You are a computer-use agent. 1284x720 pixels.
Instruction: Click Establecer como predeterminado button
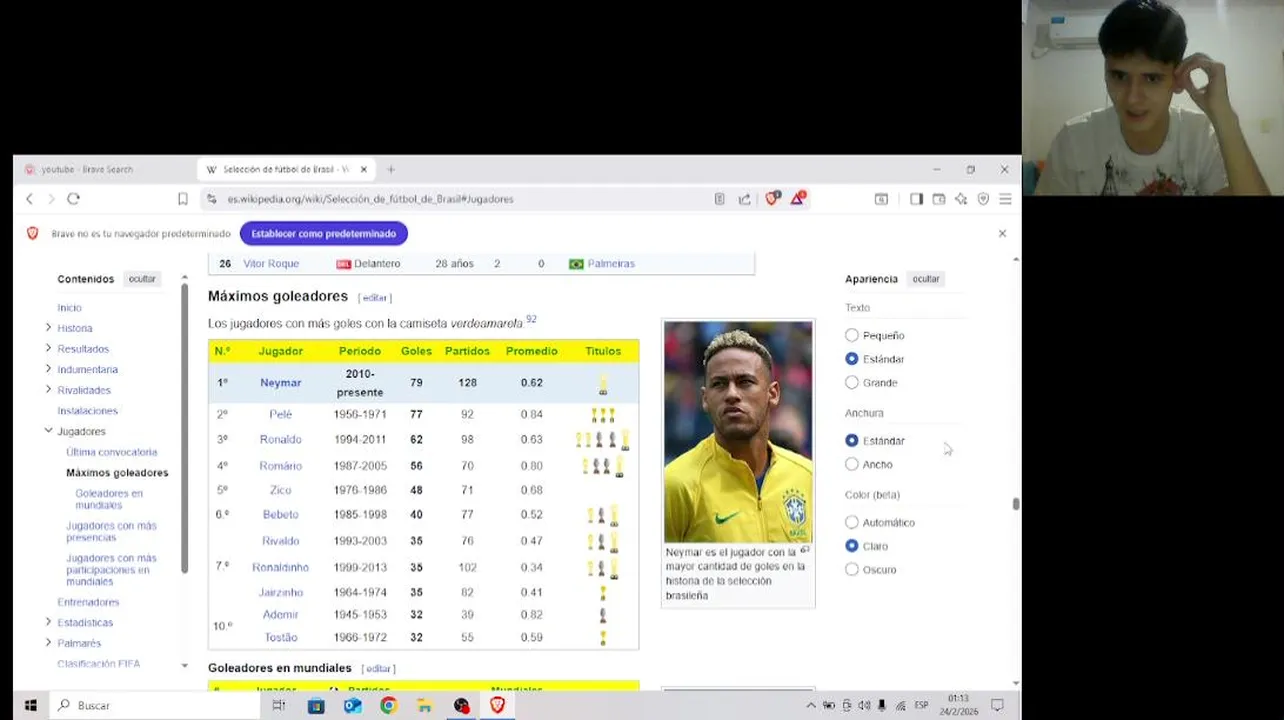pyautogui.click(x=323, y=233)
